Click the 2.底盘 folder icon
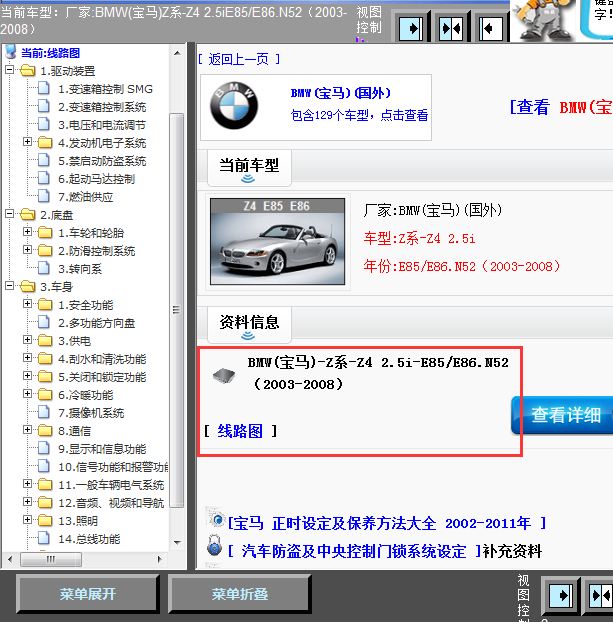Screen dimensions: 613x622 (x=27, y=215)
